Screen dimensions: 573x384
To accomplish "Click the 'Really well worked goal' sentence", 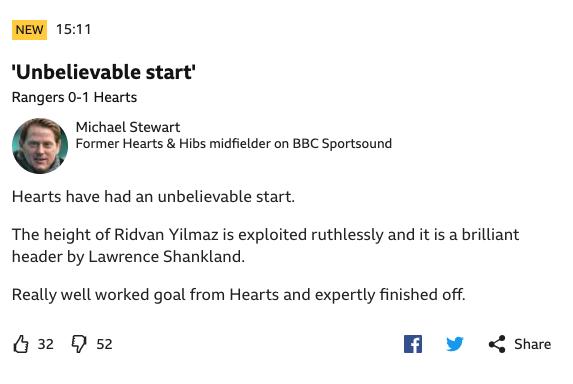I will tap(239, 294).
